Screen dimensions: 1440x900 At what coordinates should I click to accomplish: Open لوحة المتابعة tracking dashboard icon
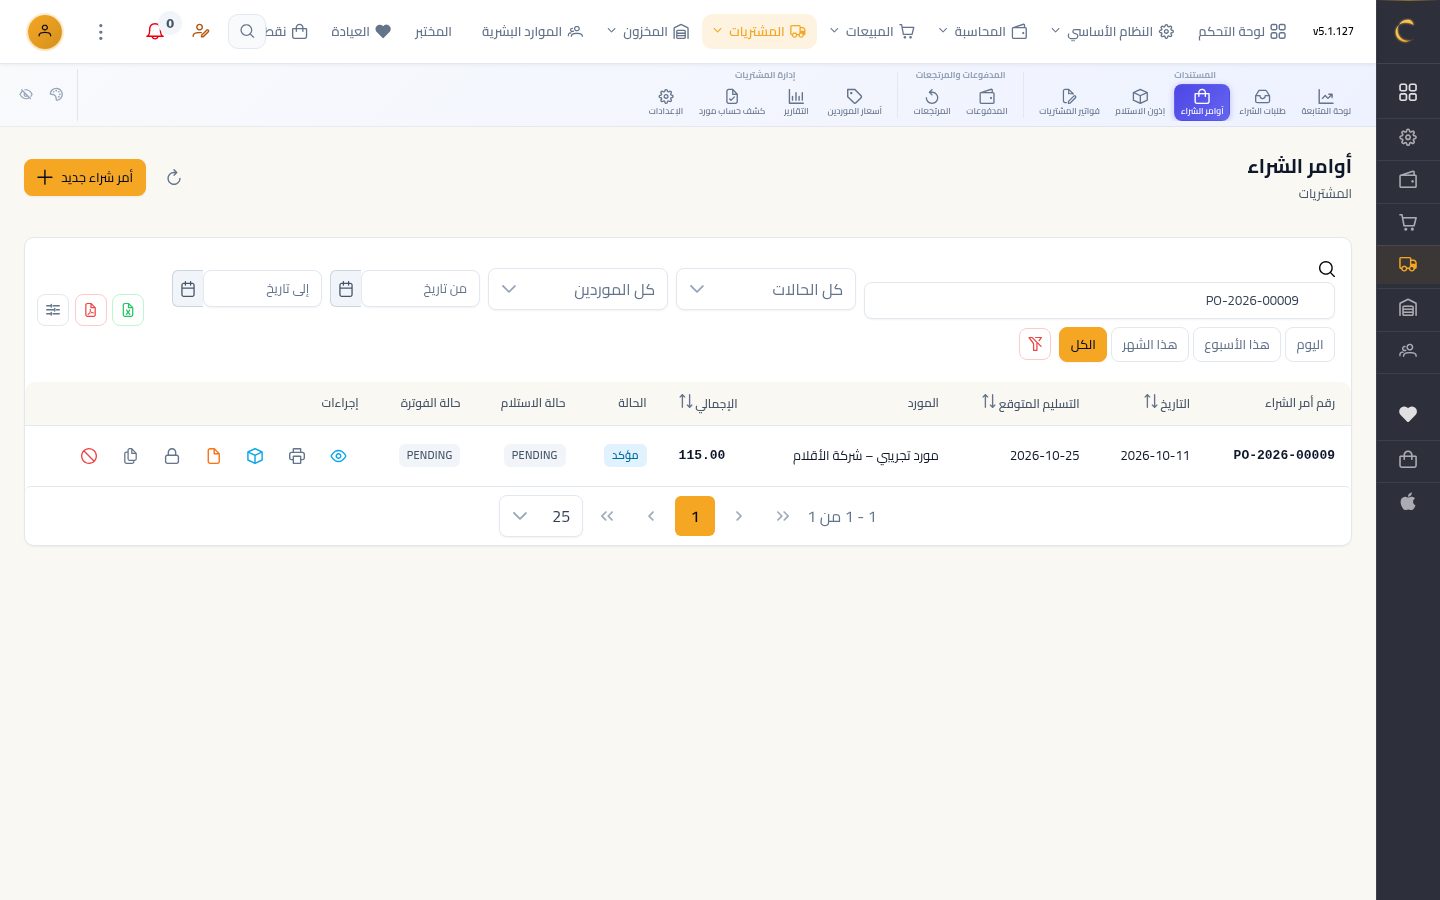click(1326, 102)
